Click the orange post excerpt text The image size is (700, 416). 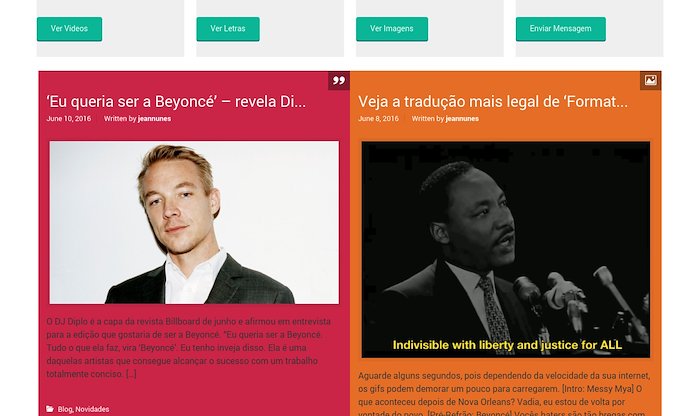[x=504, y=395]
